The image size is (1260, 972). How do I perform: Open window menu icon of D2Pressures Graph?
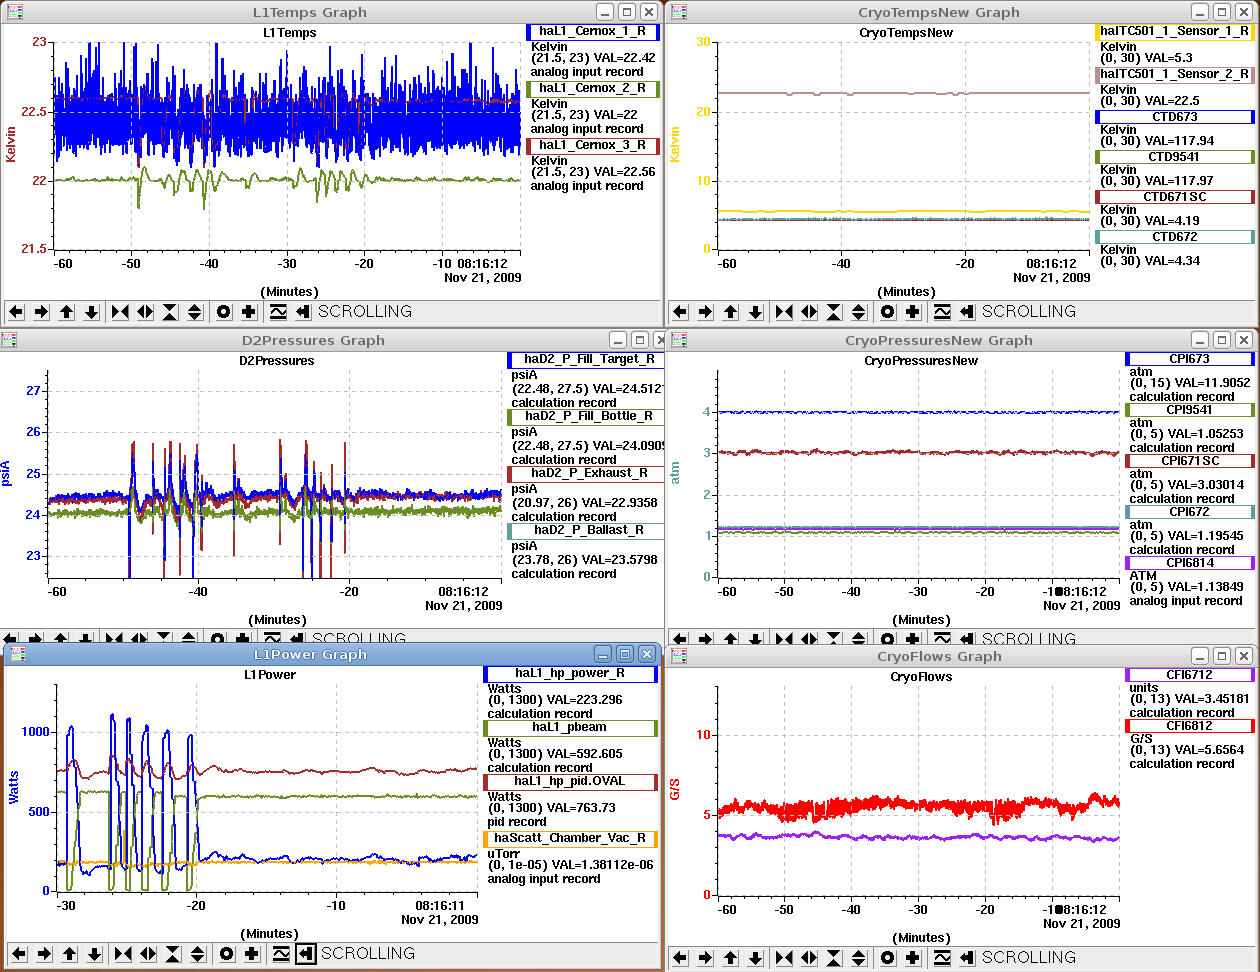[x=10, y=340]
